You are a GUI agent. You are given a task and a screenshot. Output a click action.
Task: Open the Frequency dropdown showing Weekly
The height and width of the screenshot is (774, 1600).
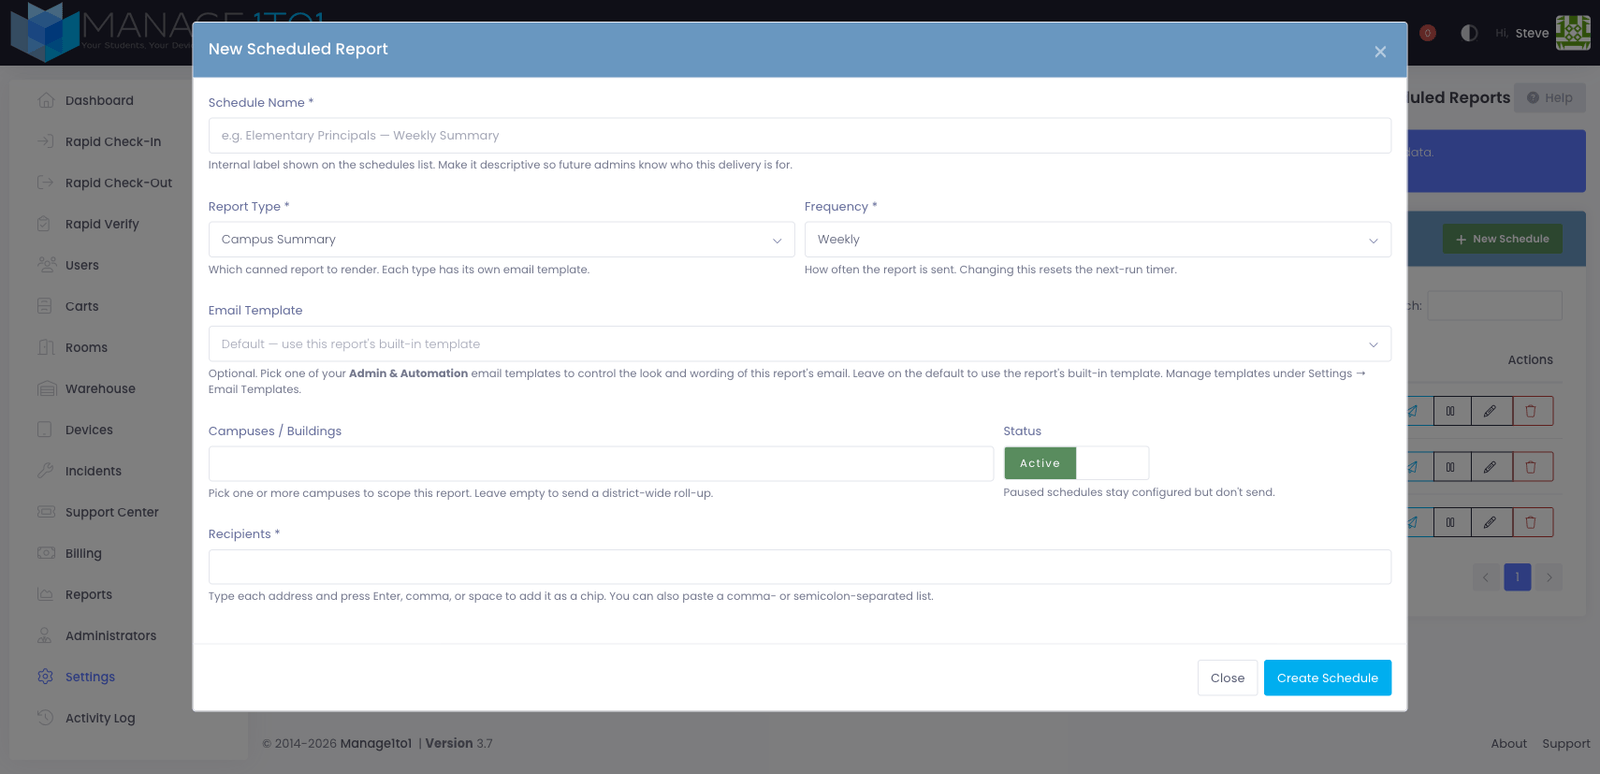[x=1097, y=240]
